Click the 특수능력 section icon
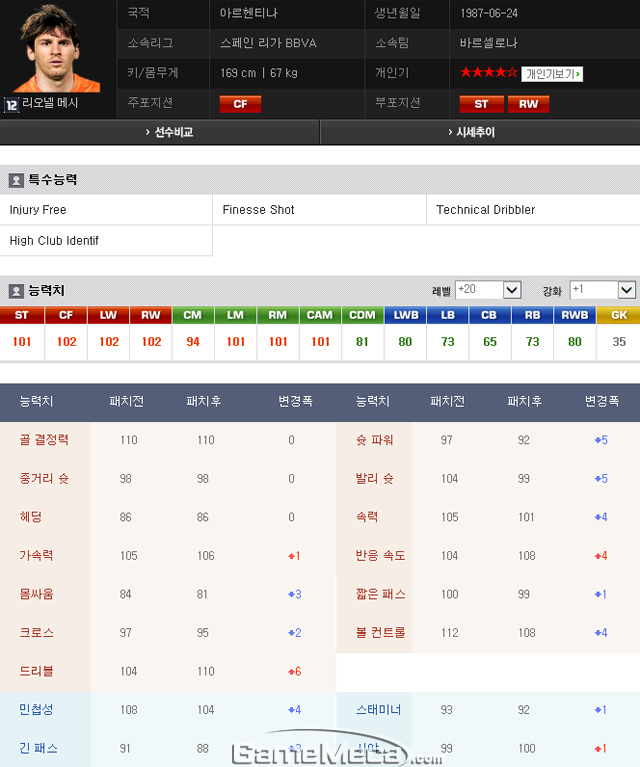 pos(16,180)
